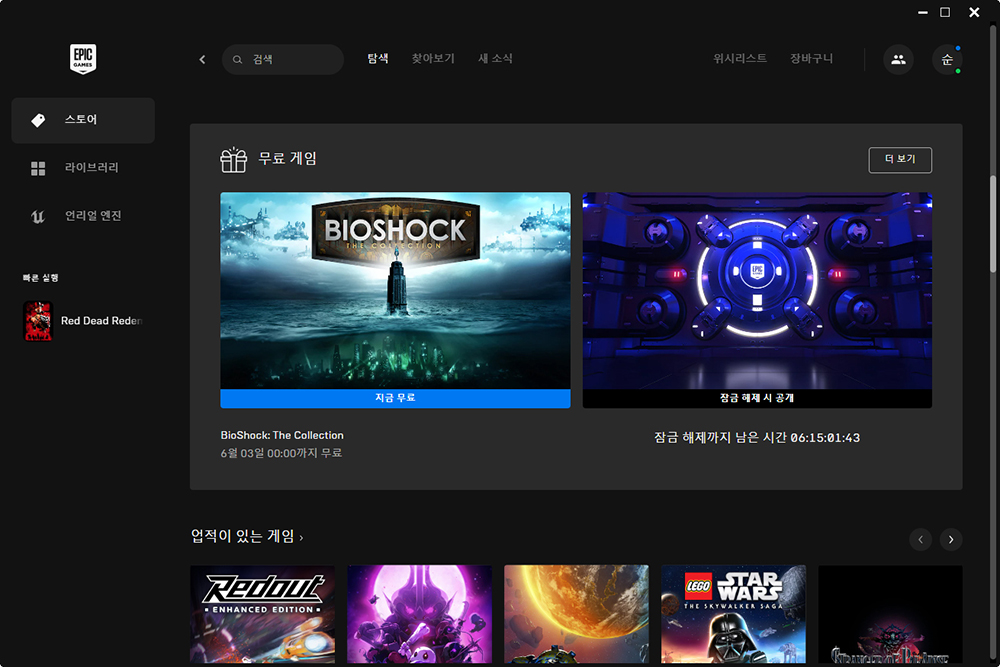Click the 검색 search field
Viewport: 1000px width, 667px height.
pos(283,59)
